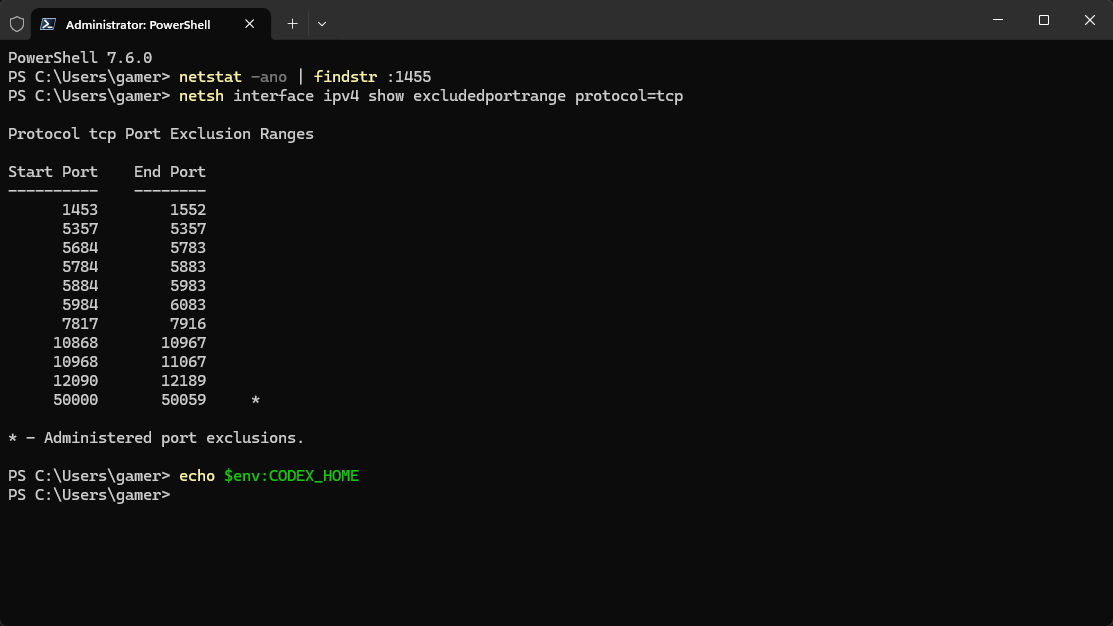Minimize the terminal window

[x=998, y=20]
